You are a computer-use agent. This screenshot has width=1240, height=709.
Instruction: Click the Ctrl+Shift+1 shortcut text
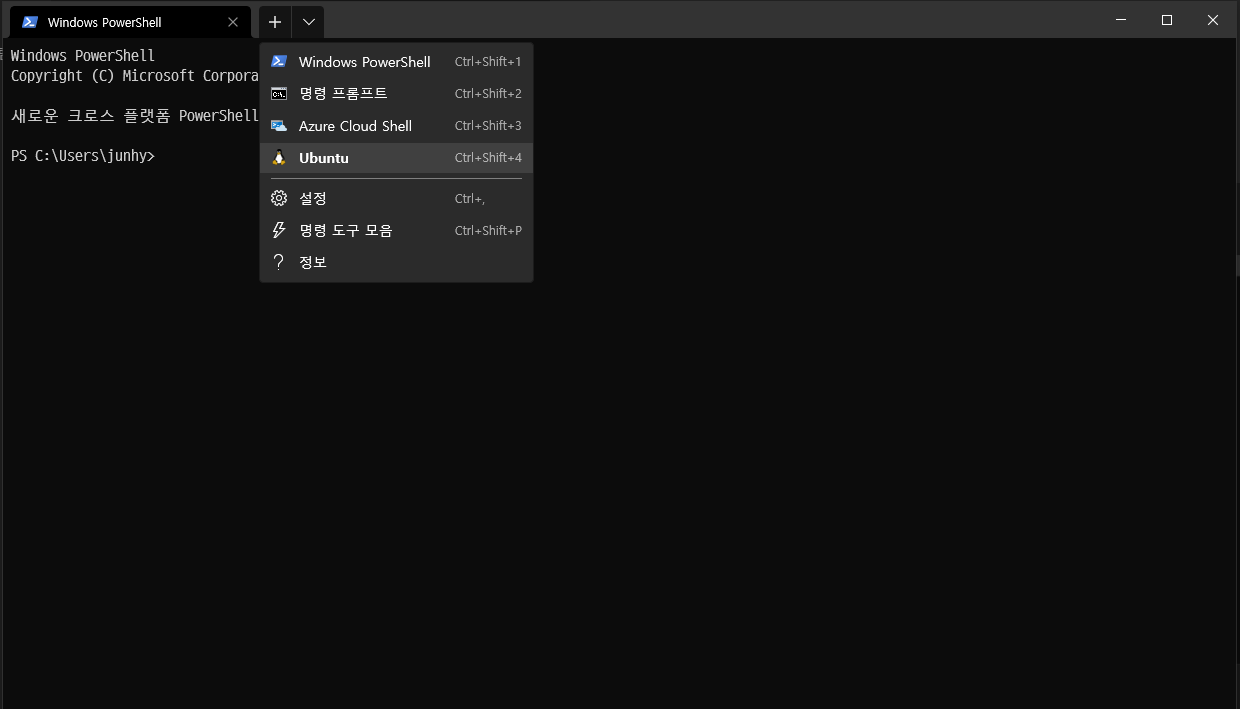(488, 62)
